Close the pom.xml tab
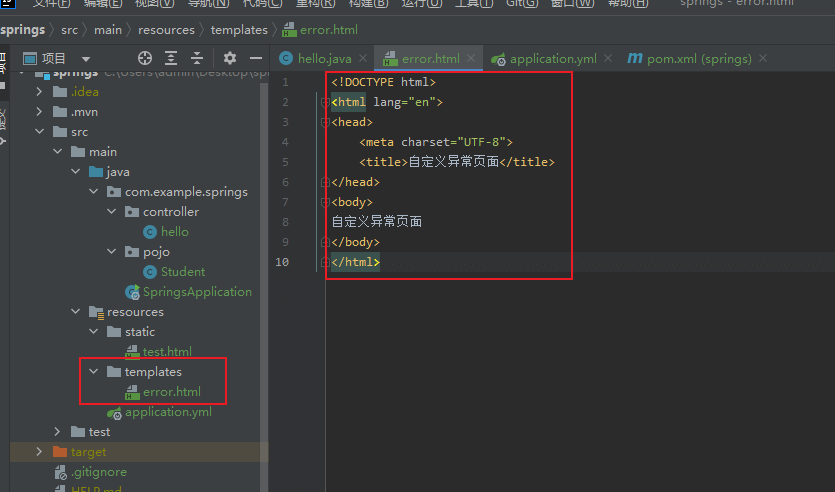Screen dimensions: 835x492 [x=763, y=58]
